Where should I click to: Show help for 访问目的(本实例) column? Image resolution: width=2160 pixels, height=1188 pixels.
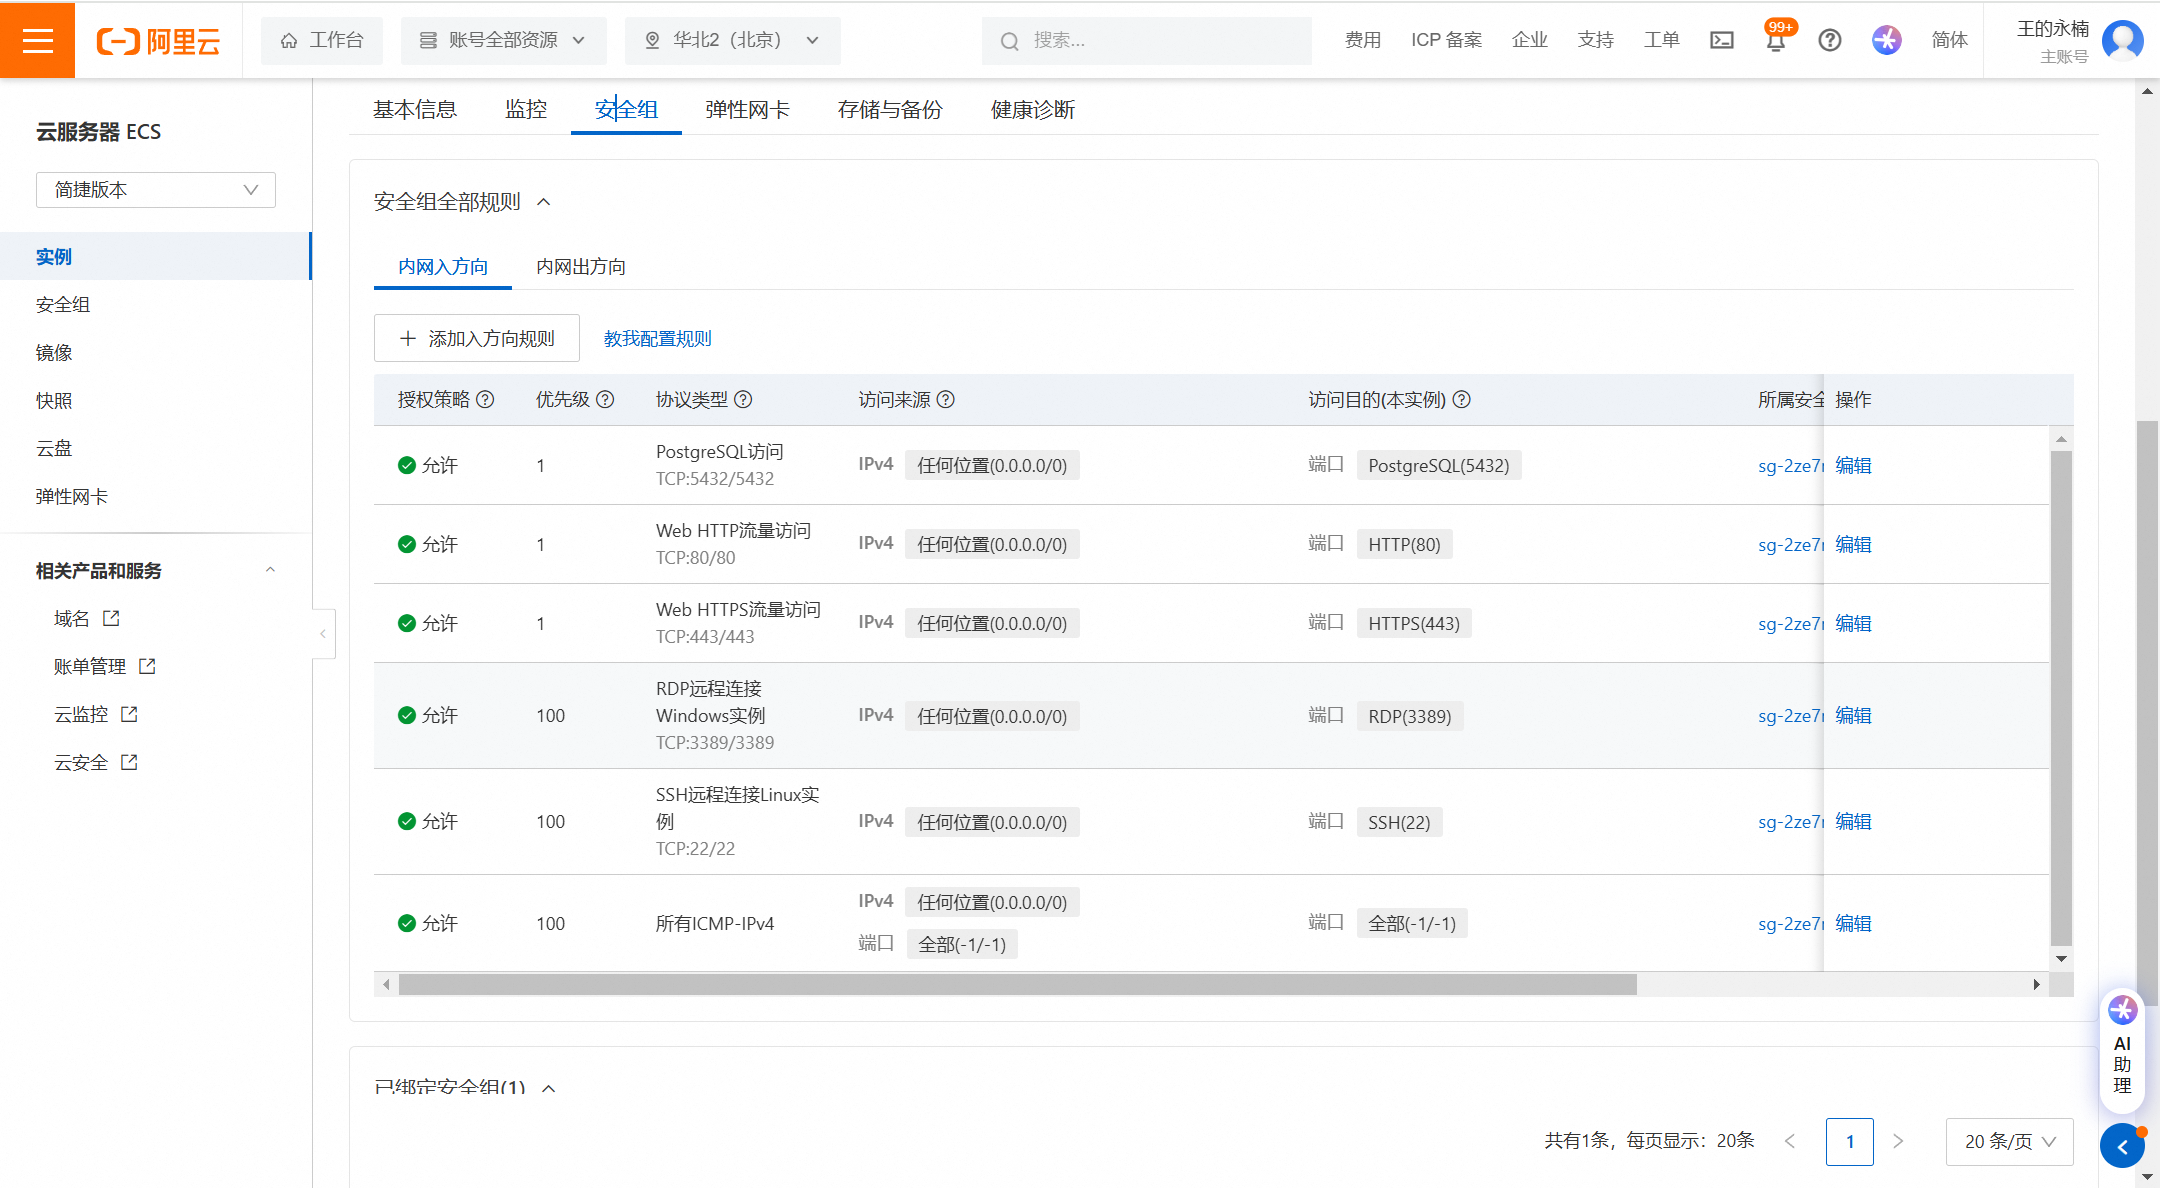click(1461, 399)
